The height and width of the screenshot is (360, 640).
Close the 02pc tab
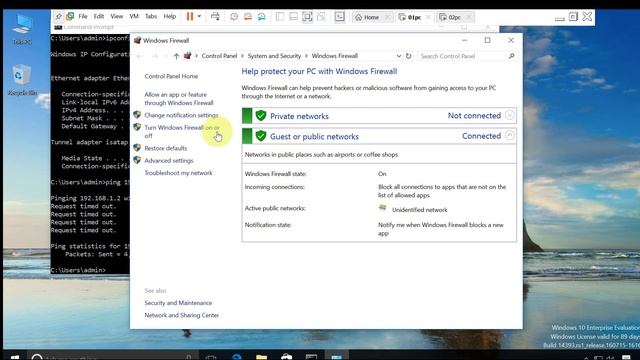pos(469,17)
